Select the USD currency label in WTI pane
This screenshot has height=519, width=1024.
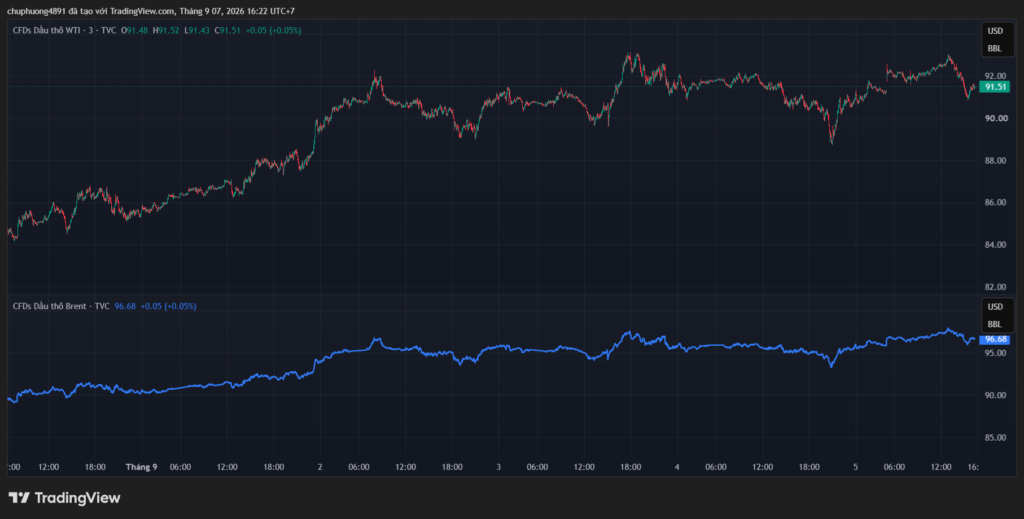click(995, 31)
